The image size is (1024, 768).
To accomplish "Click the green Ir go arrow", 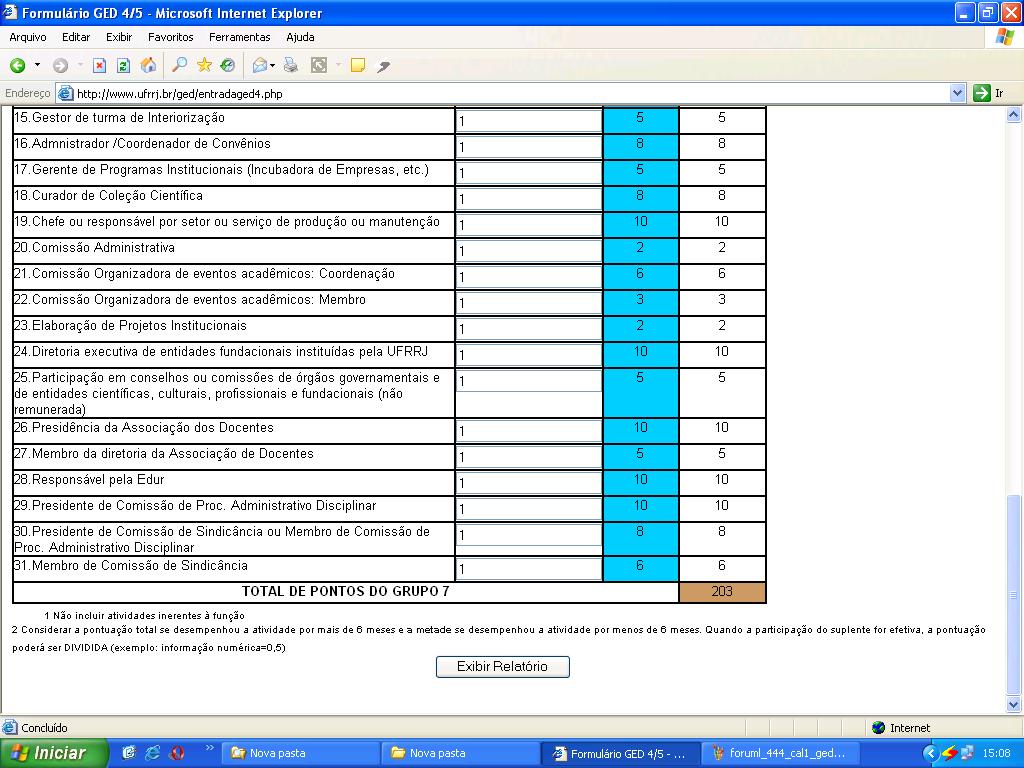I will click(x=982, y=93).
